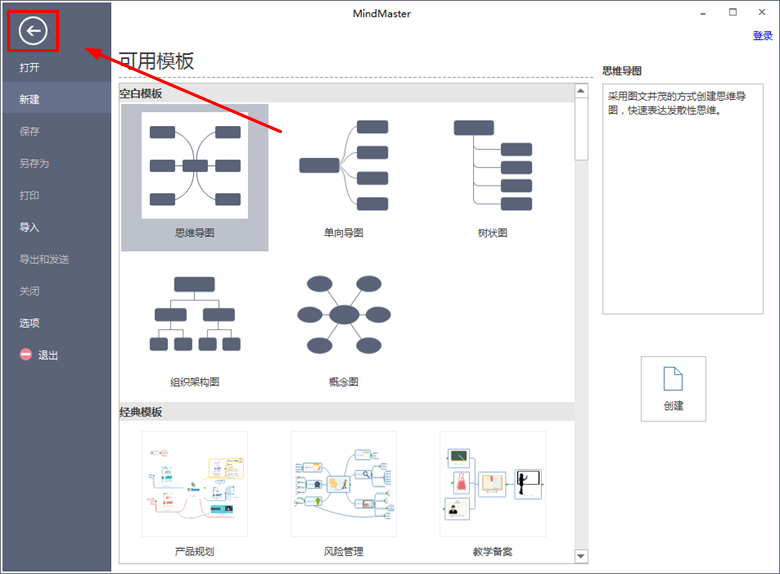Maximize the MindMaster window
Screen dimensions: 780x574
733,12
